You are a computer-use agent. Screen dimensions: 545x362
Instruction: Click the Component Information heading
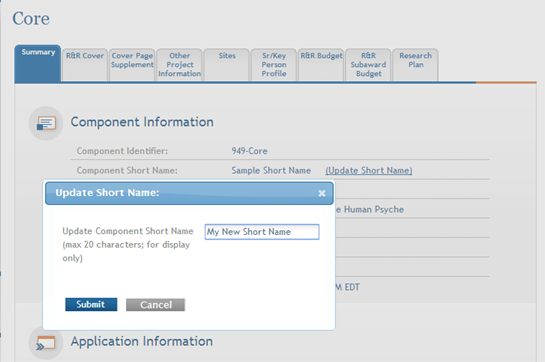142,122
